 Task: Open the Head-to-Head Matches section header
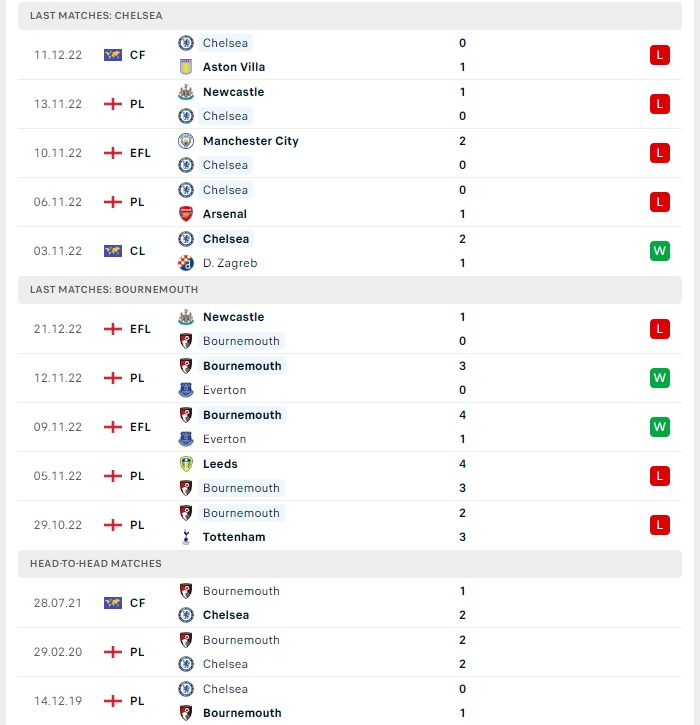(350, 564)
